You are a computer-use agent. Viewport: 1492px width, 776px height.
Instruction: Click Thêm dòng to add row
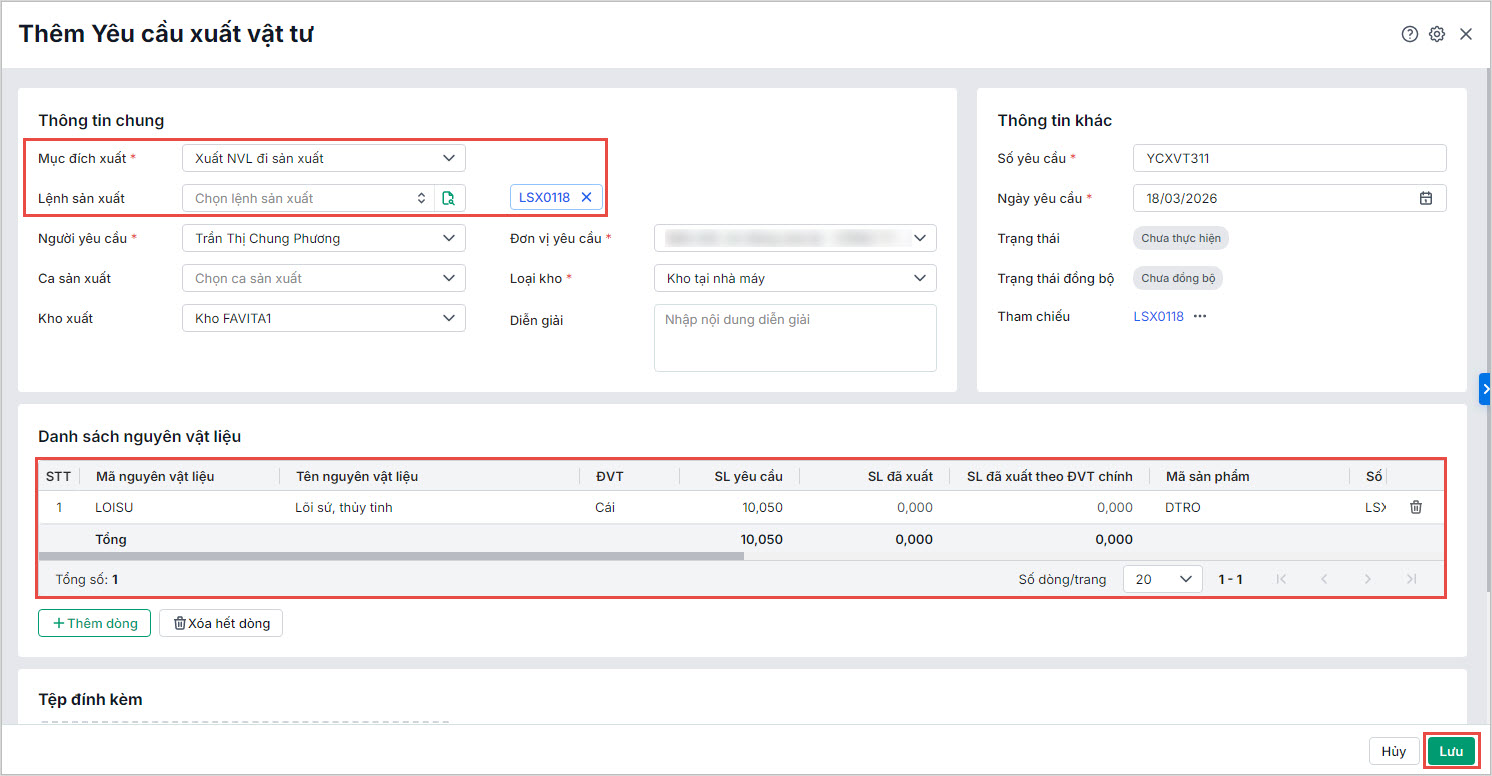click(x=94, y=623)
